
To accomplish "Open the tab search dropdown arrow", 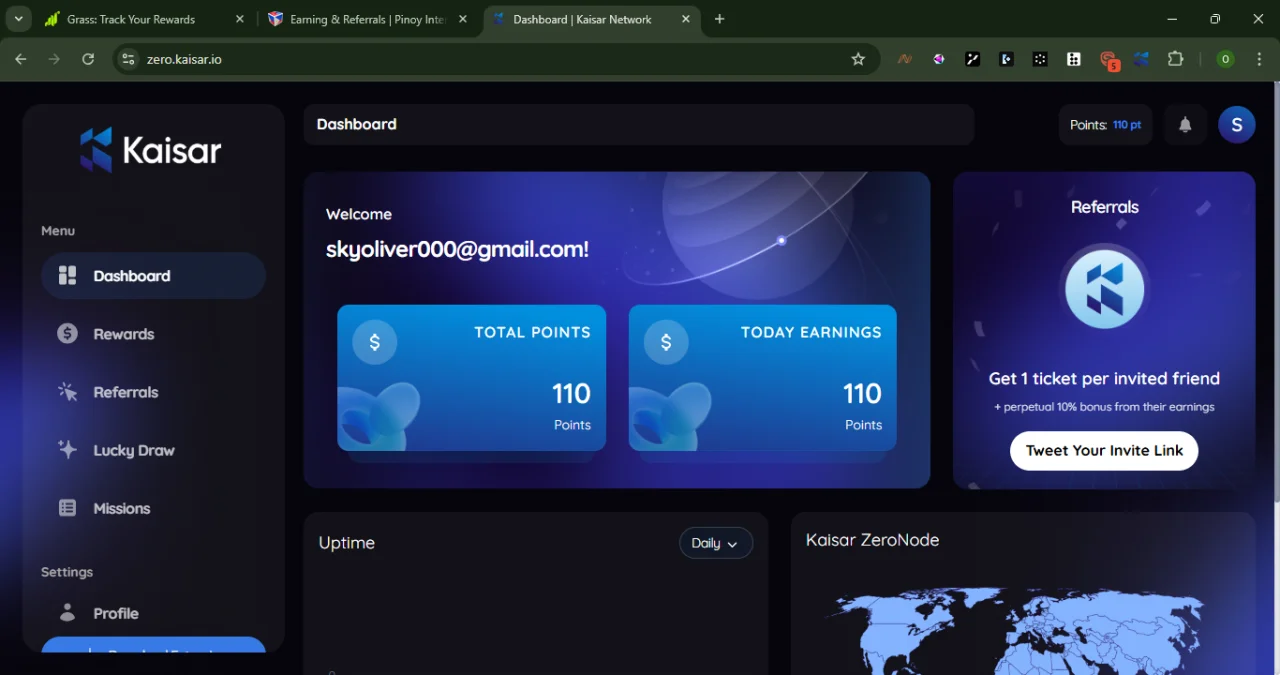I will 18,19.
